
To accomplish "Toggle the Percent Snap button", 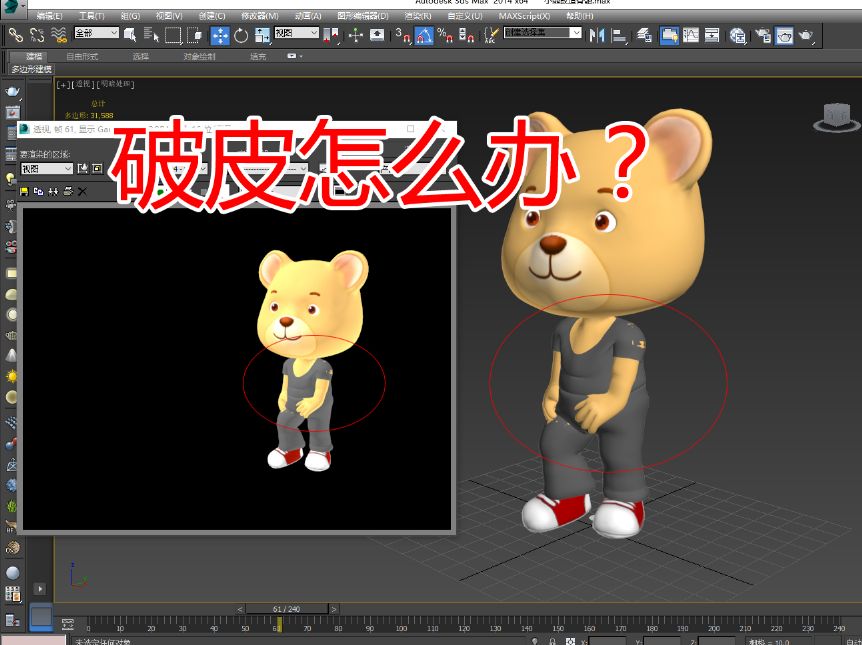I will point(445,36).
